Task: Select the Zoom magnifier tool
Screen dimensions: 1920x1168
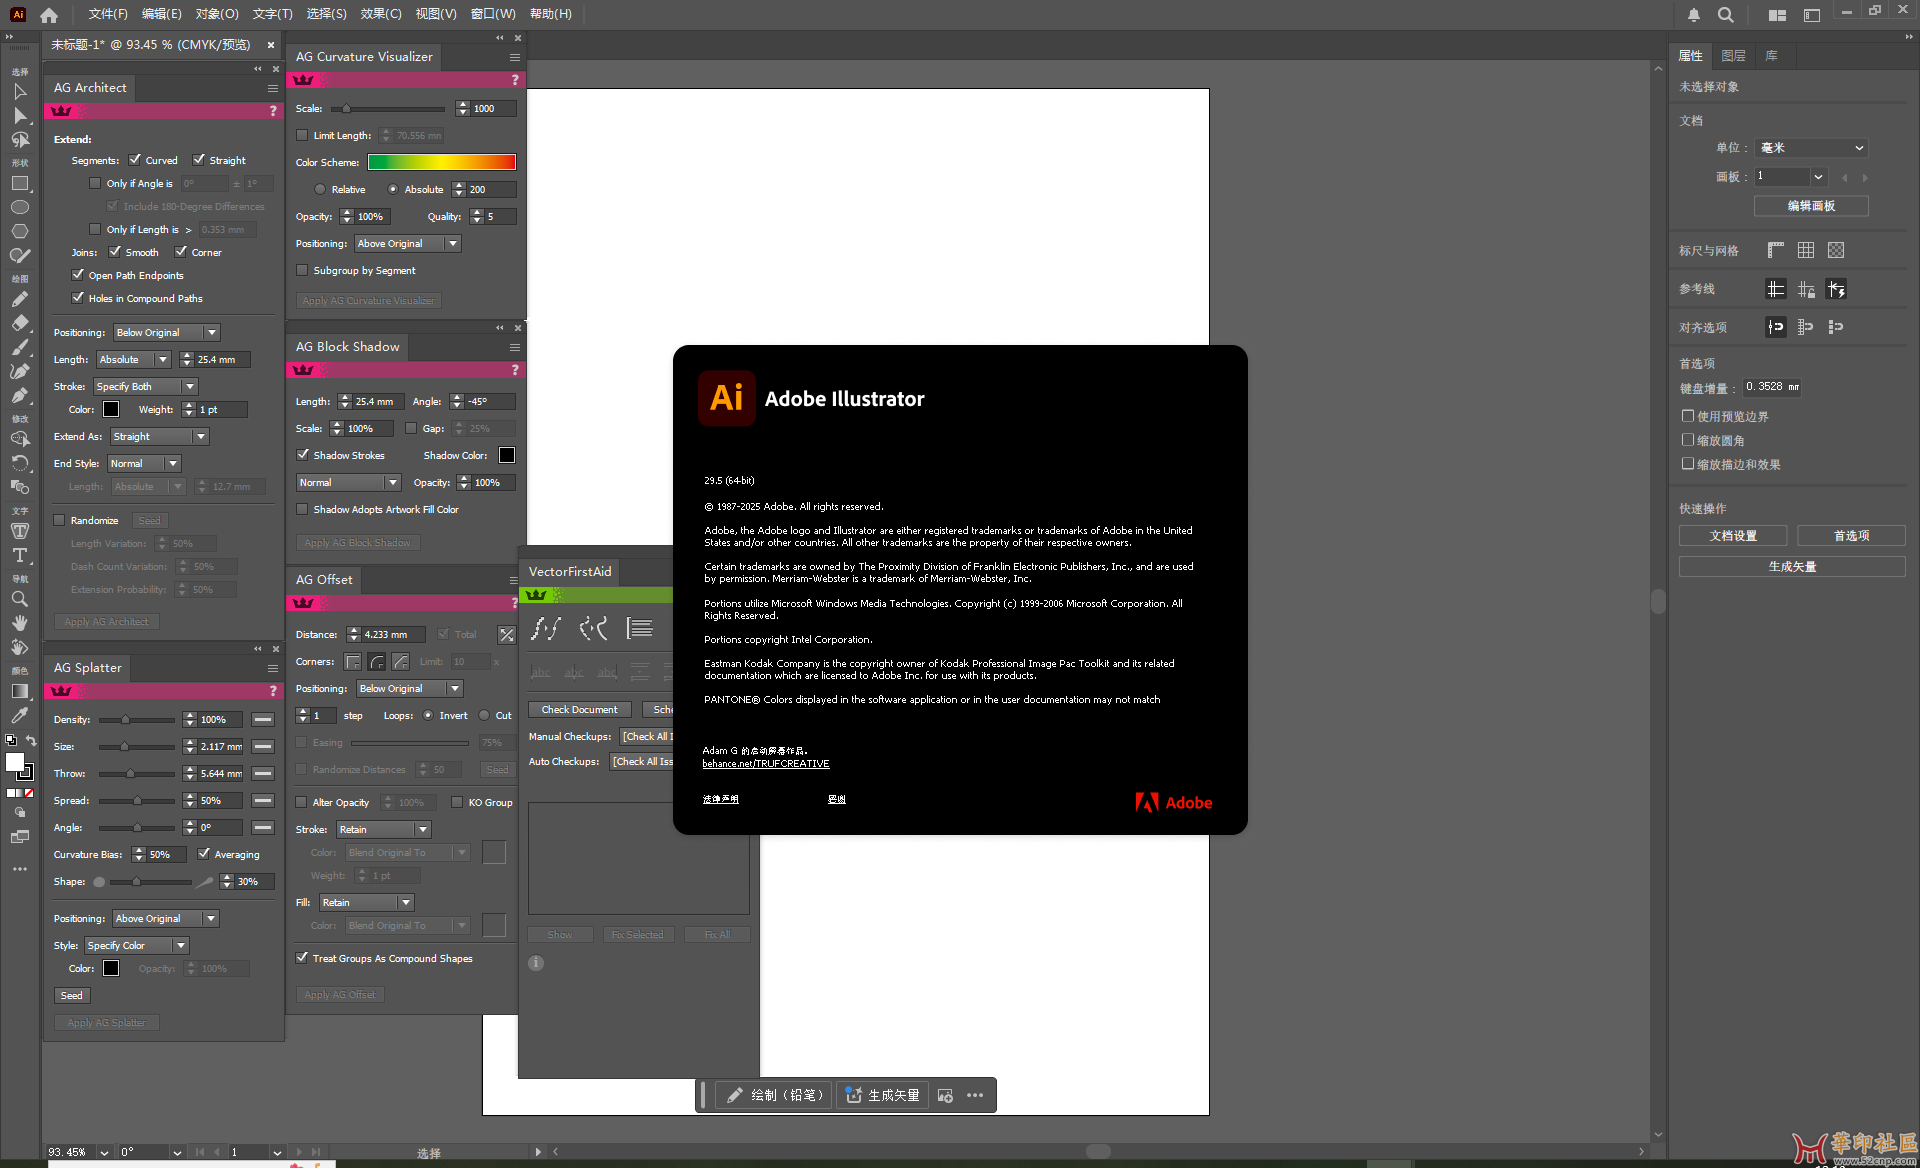Action: (x=19, y=599)
